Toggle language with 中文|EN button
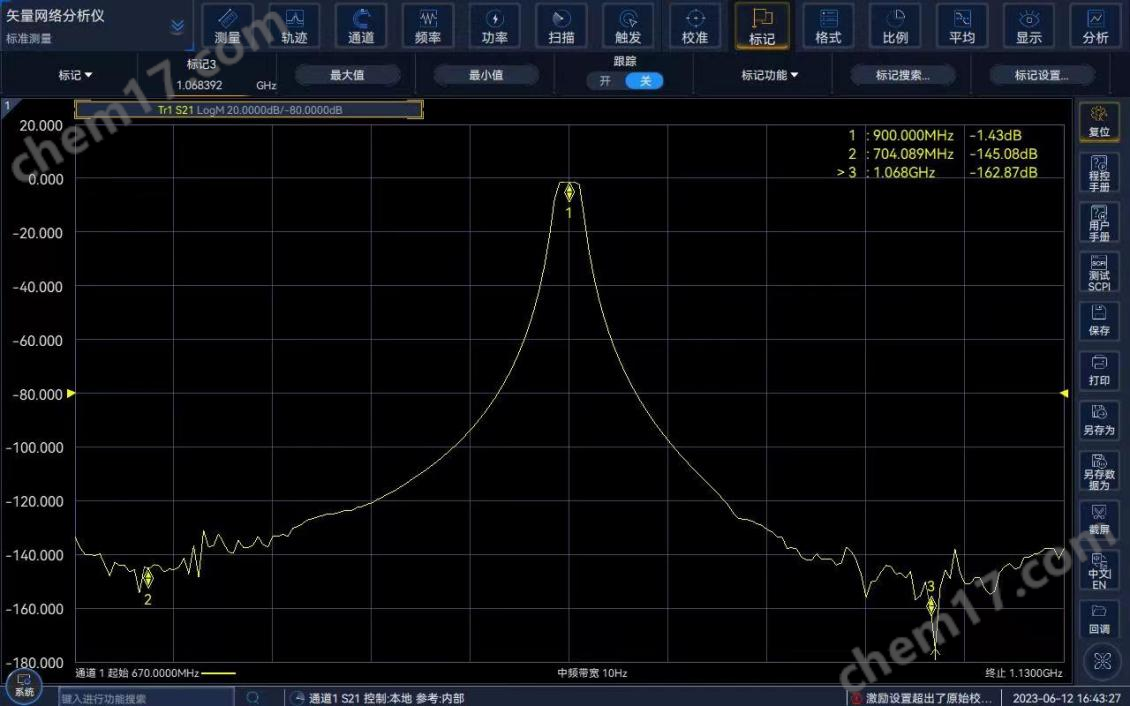1130x706 pixels. click(x=1099, y=571)
